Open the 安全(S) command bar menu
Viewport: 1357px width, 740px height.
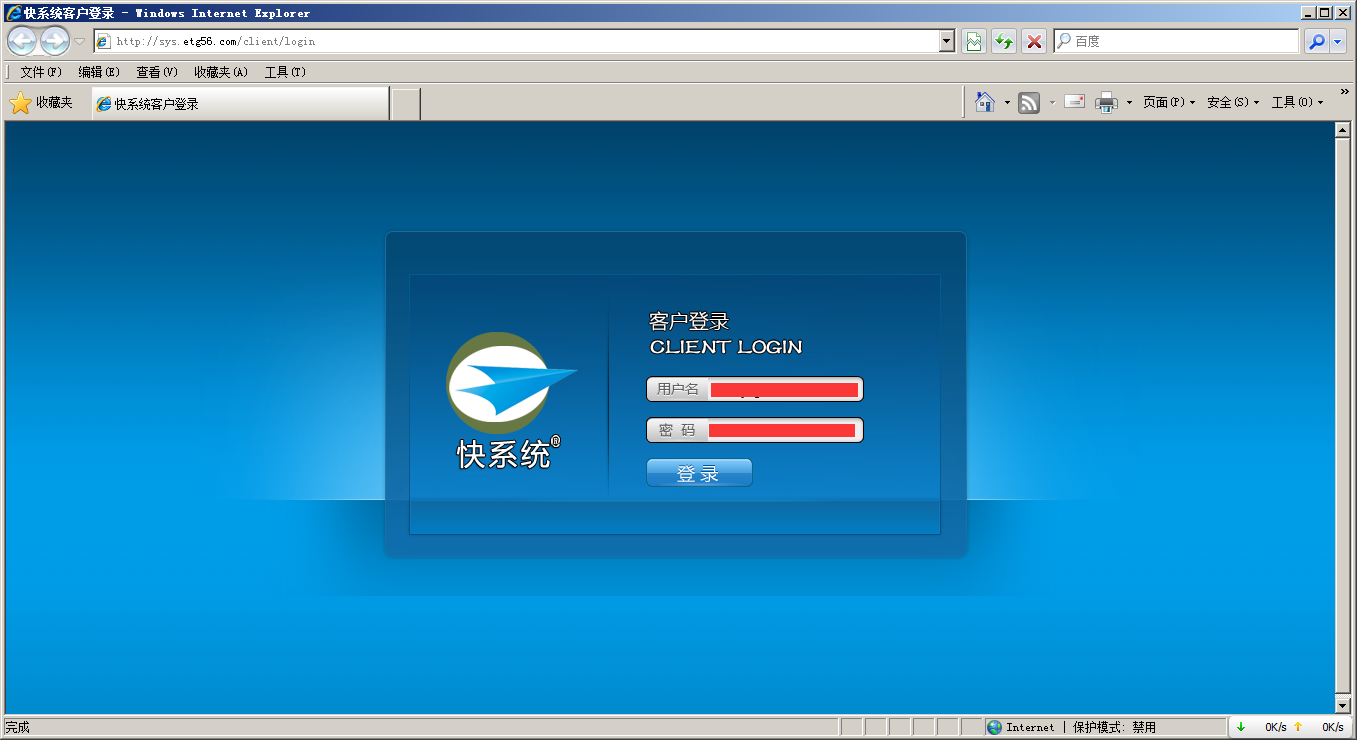(x=1233, y=102)
